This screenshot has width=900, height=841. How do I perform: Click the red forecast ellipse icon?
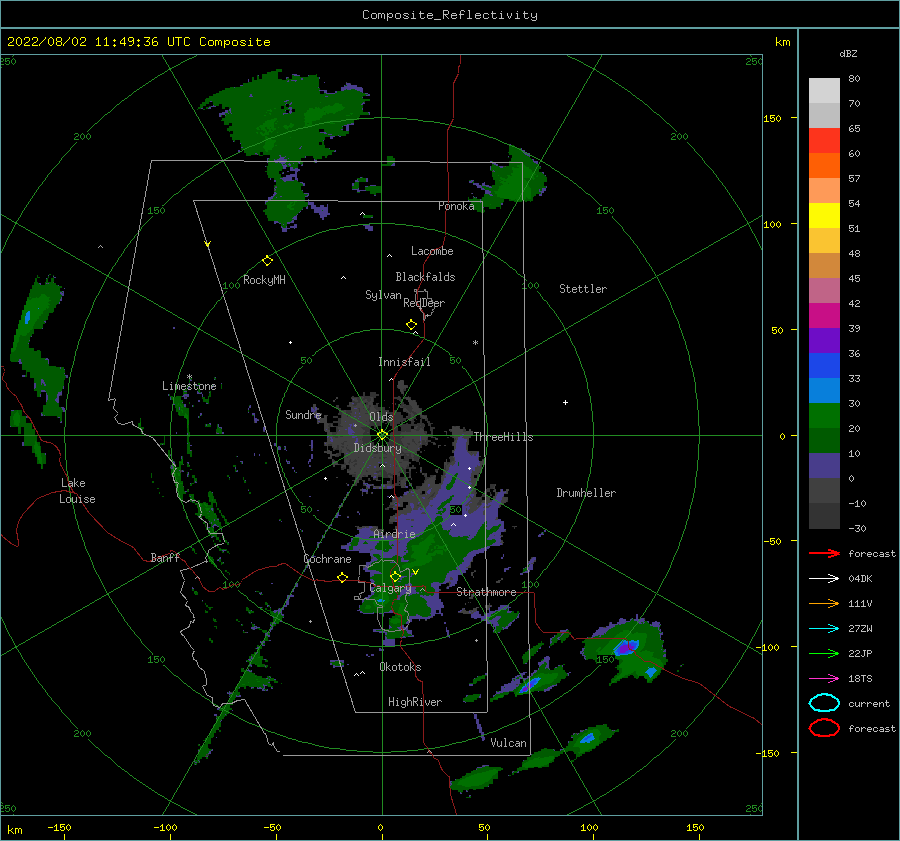pos(824,728)
